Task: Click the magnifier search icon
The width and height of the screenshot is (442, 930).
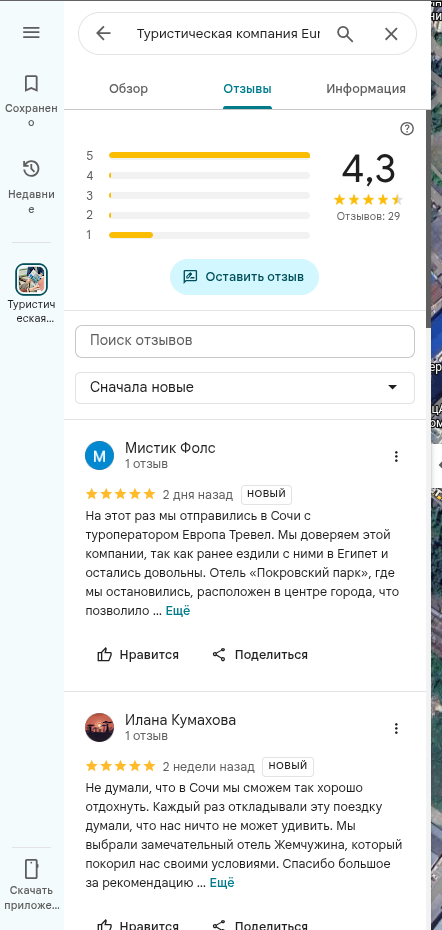Action: tap(345, 34)
